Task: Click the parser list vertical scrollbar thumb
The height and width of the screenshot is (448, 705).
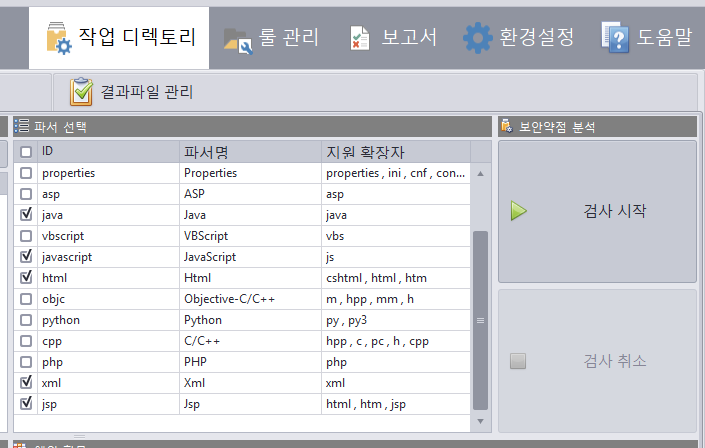Action: tap(480, 320)
